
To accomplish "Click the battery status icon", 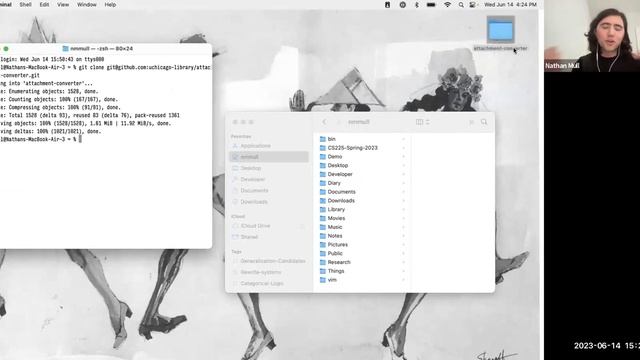I will tap(431, 5).
